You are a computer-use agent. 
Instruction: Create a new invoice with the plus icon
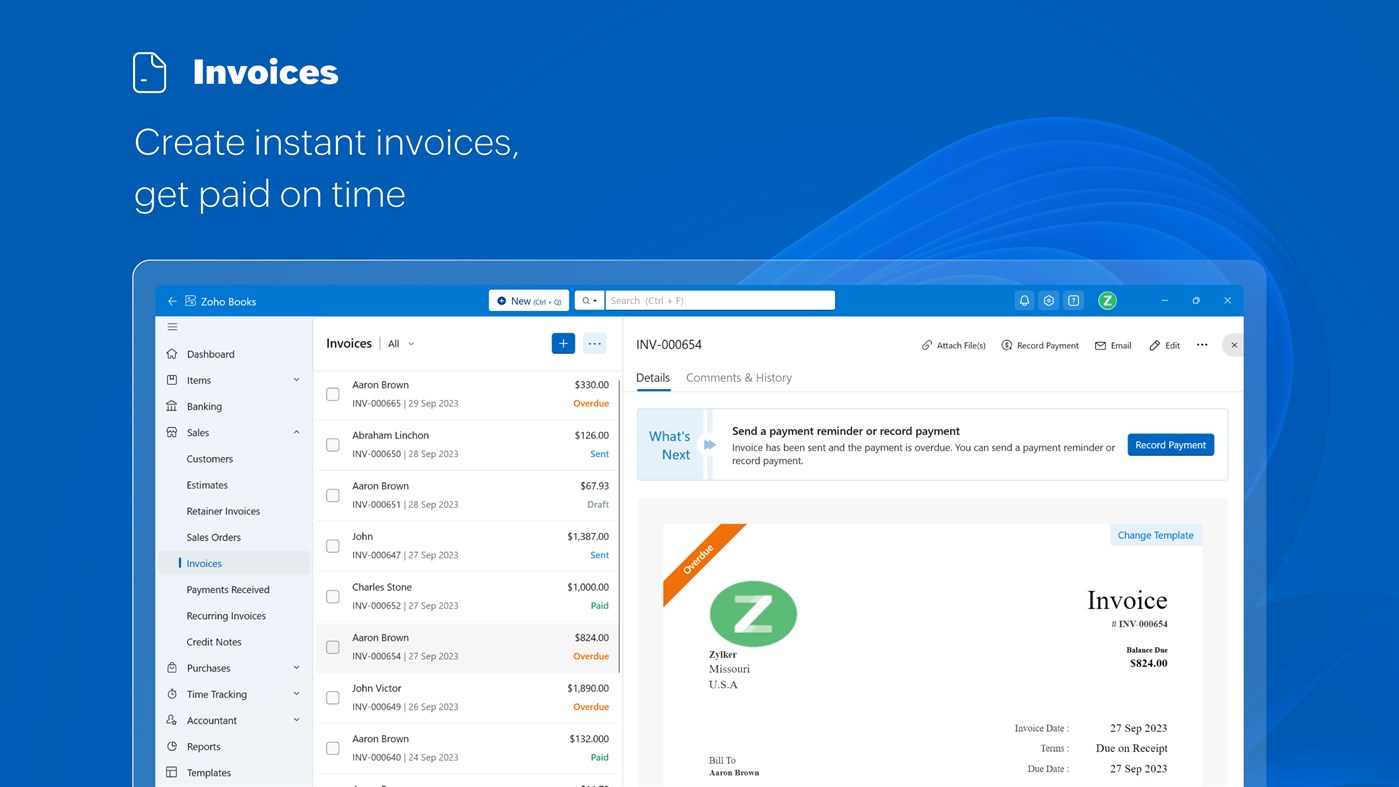[x=563, y=342]
